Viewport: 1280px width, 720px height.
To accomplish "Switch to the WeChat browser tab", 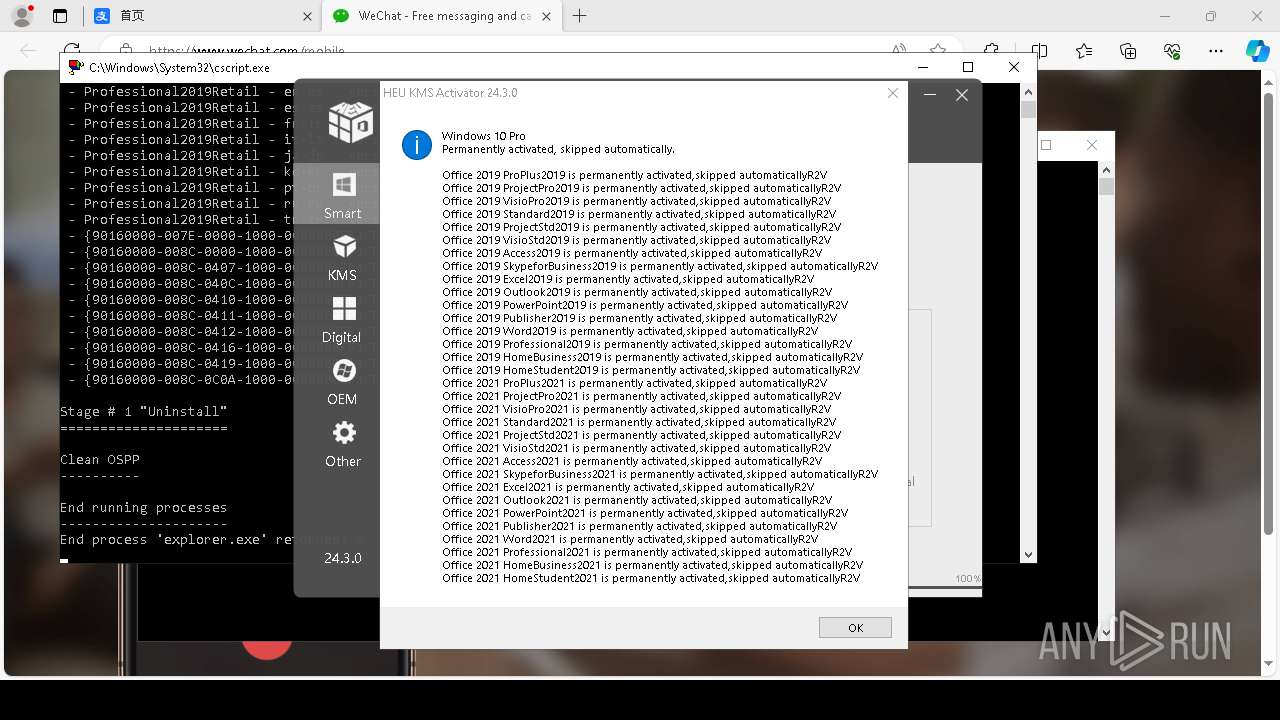I will click(x=442, y=16).
